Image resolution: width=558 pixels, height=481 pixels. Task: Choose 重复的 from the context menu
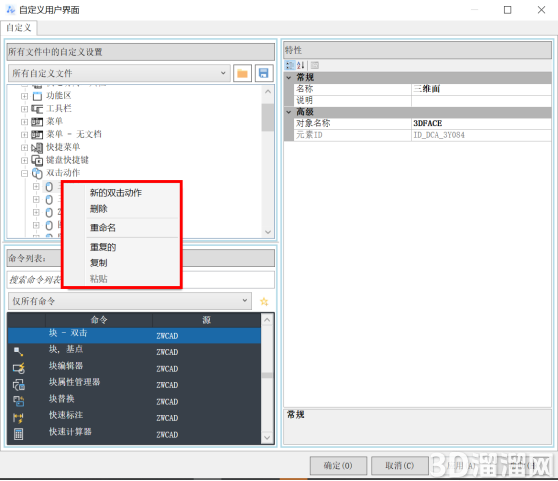point(103,247)
